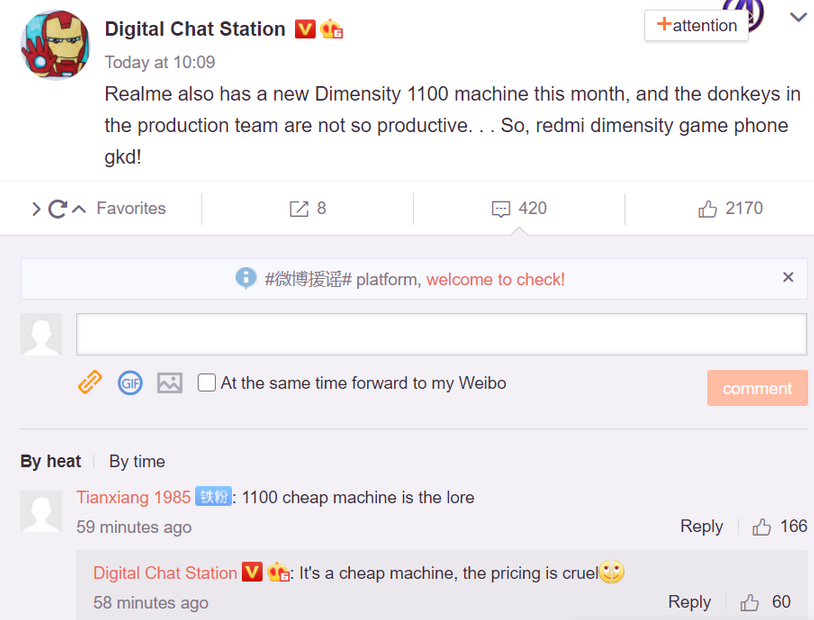Screen dimensions: 814x620
Task: Reply to Tianxiang 1985's comment
Action: pyautogui.click(x=701, y=526)
